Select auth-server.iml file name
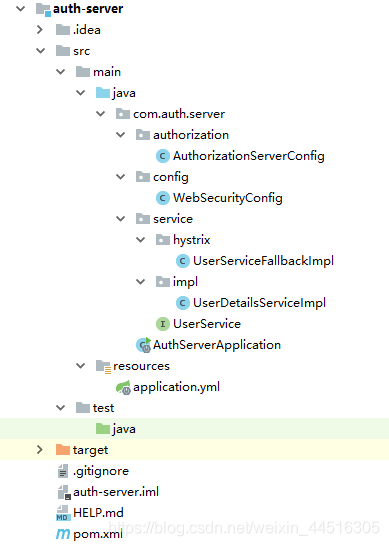 (116, 492)
